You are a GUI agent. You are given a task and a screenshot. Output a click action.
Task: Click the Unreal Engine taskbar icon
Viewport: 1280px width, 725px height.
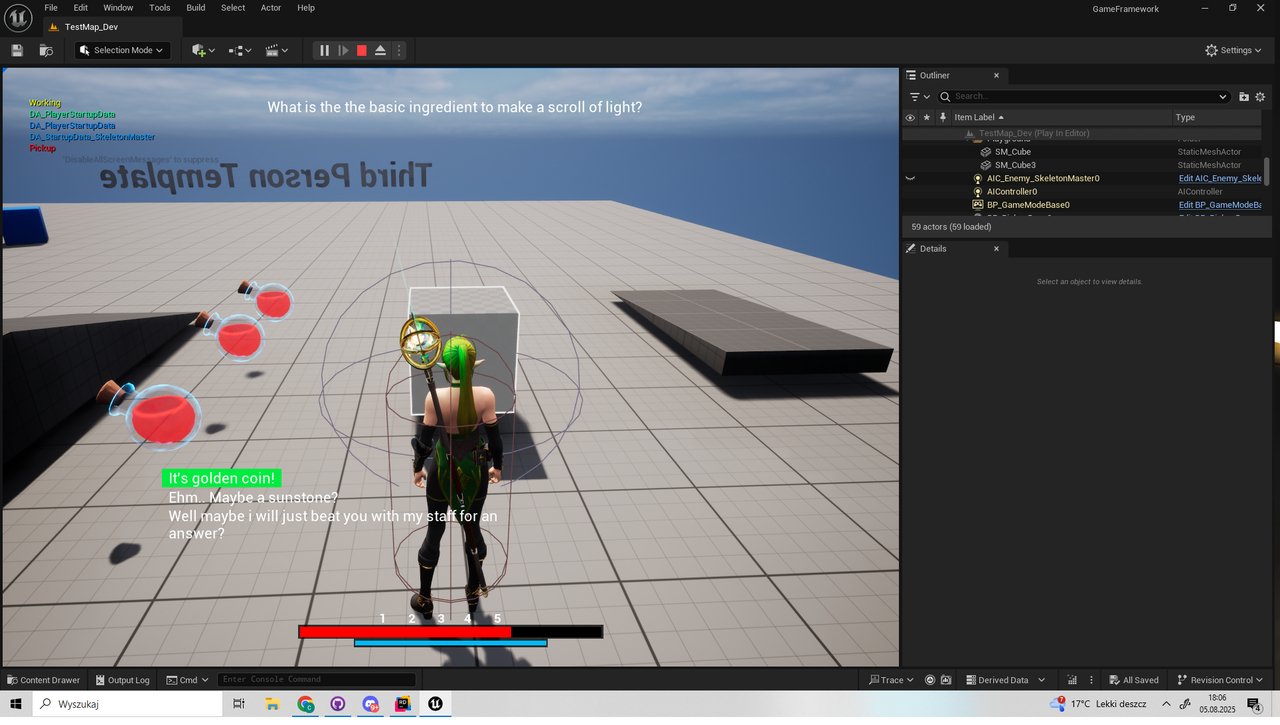point(436,704)
